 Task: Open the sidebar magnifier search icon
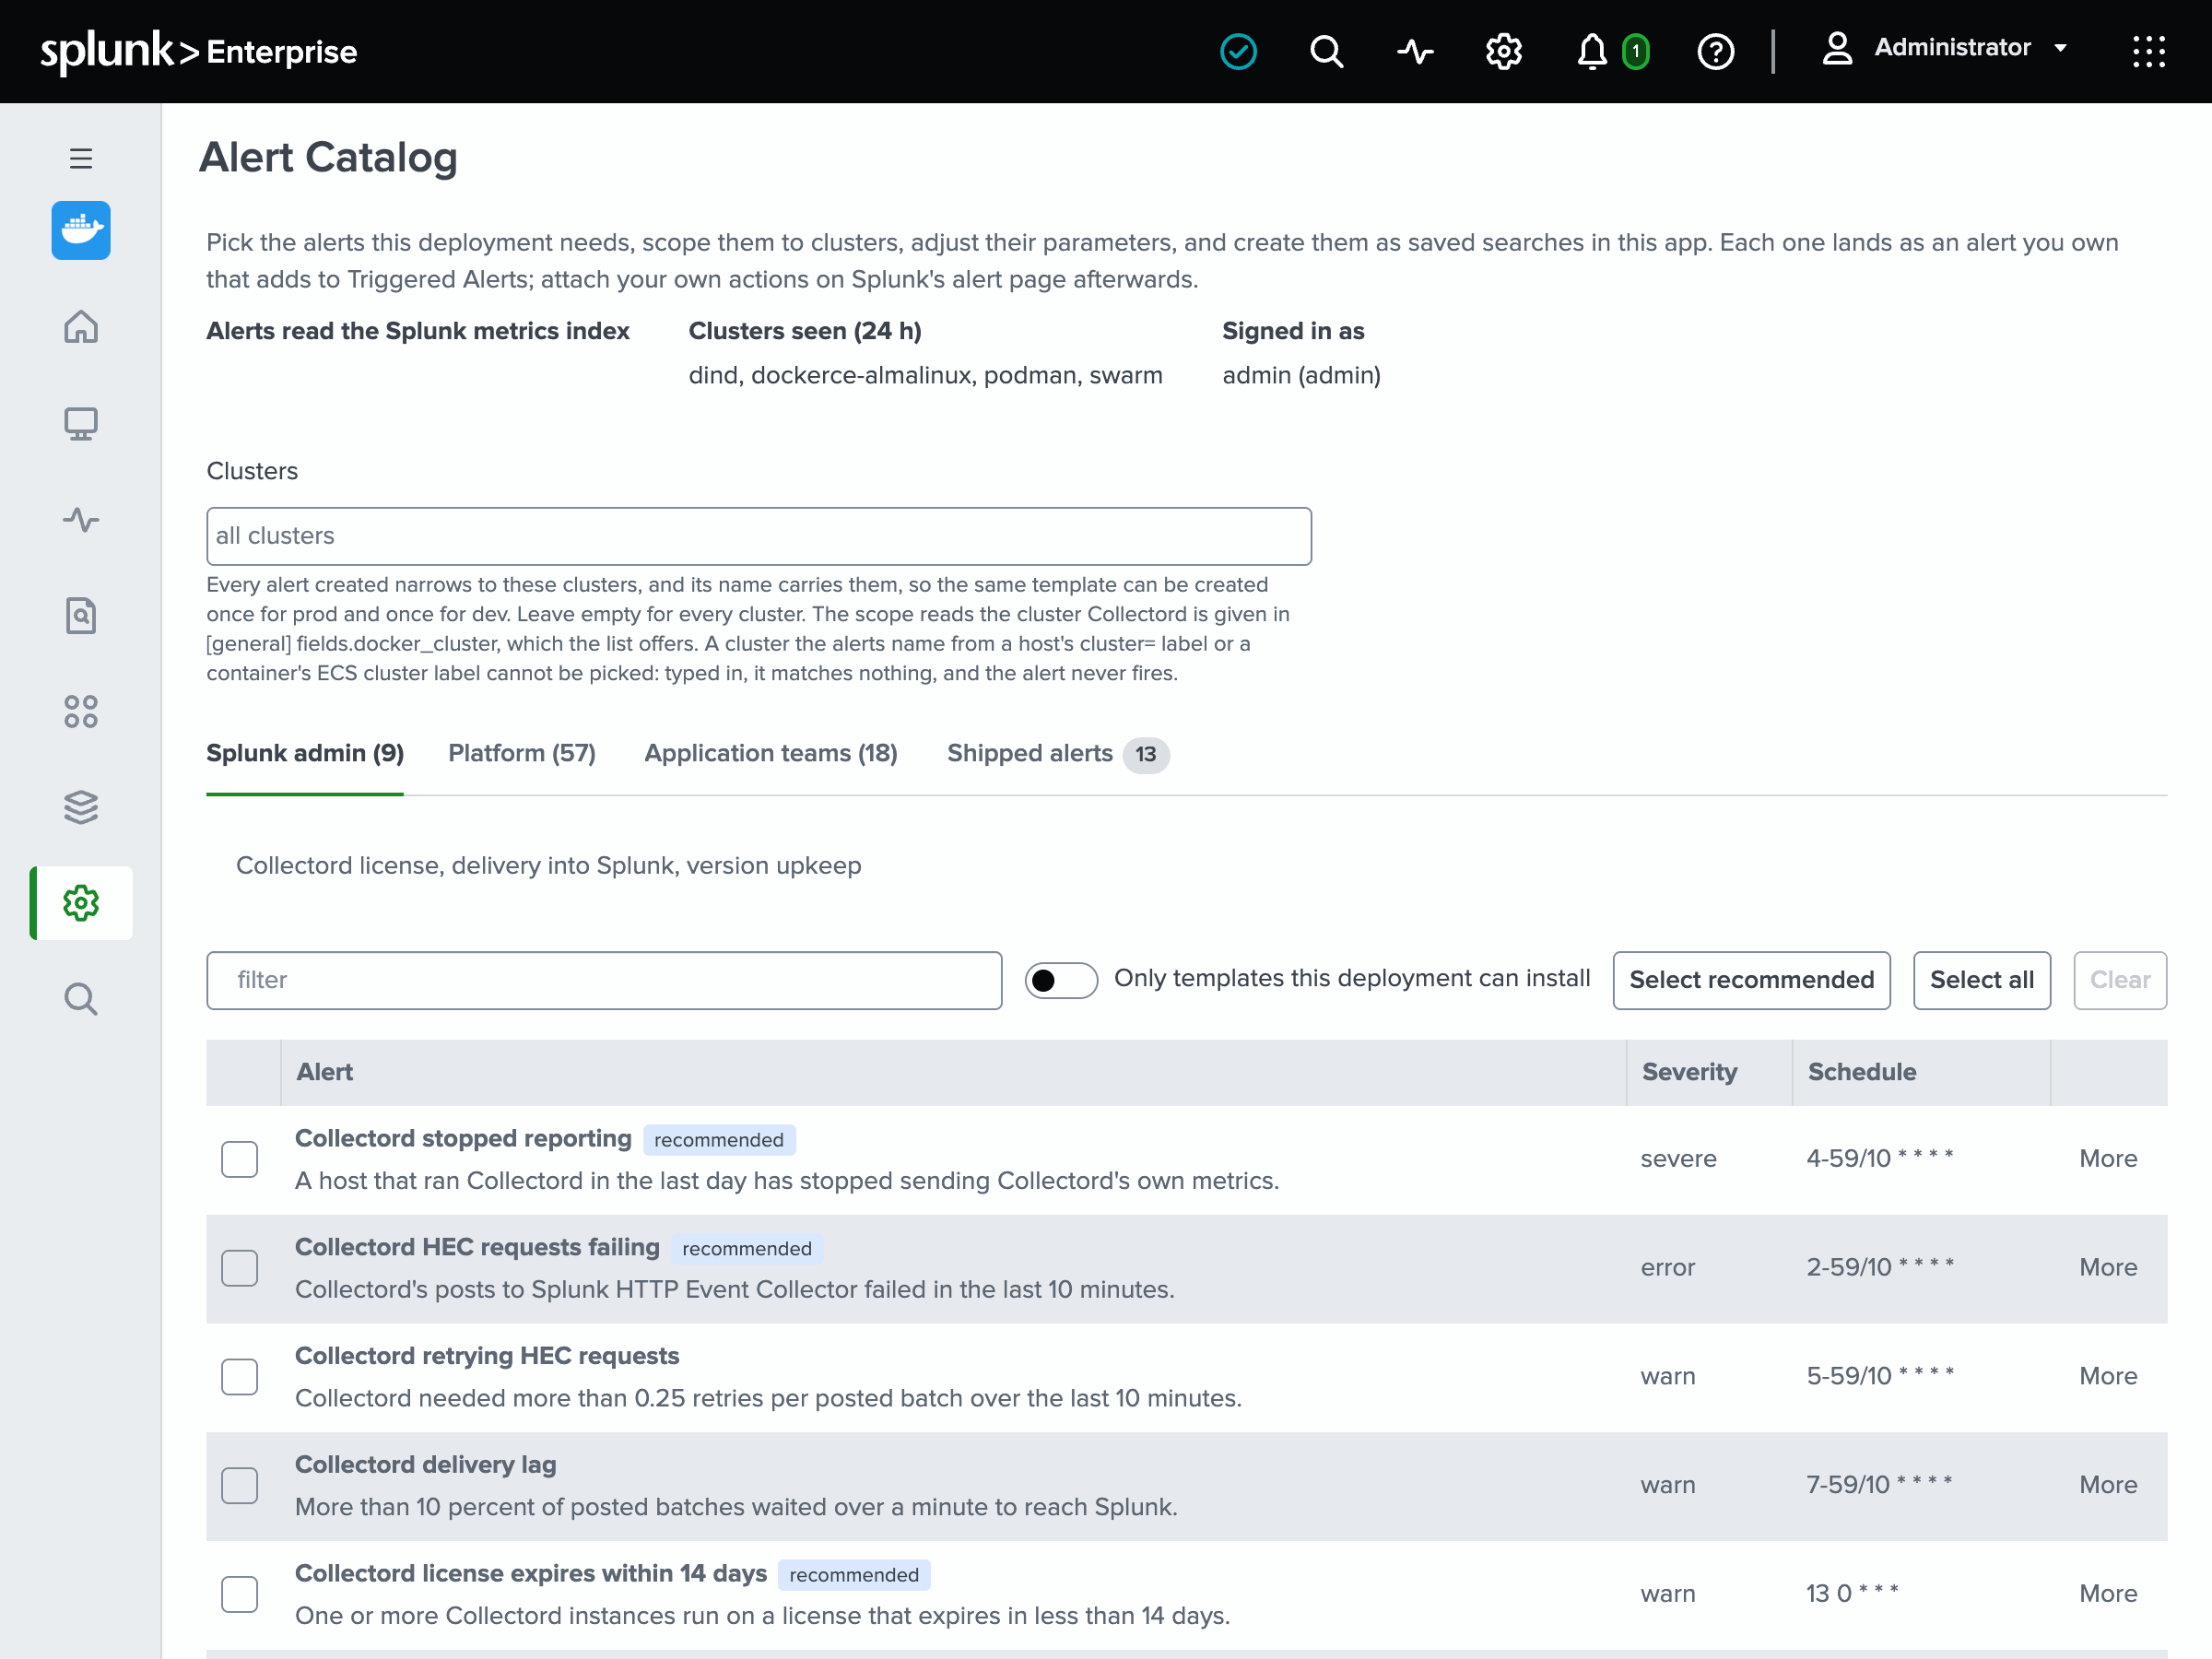click(x=81, y=999)
